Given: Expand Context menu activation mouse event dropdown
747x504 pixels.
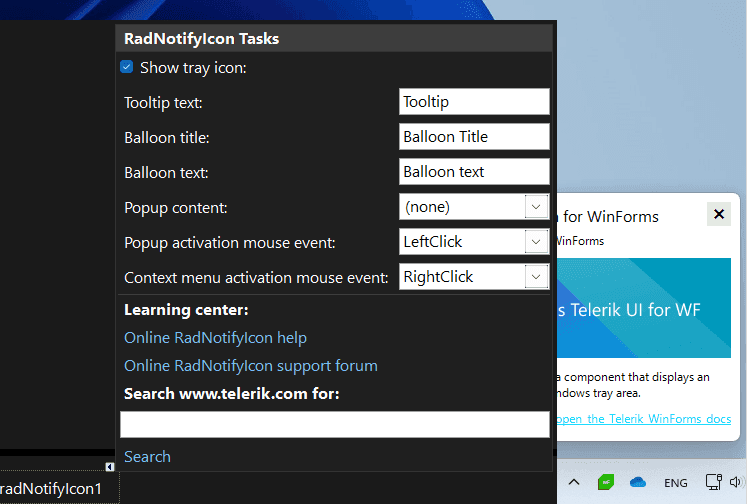Looking at the screenshot, I should [x=536, y=277].
